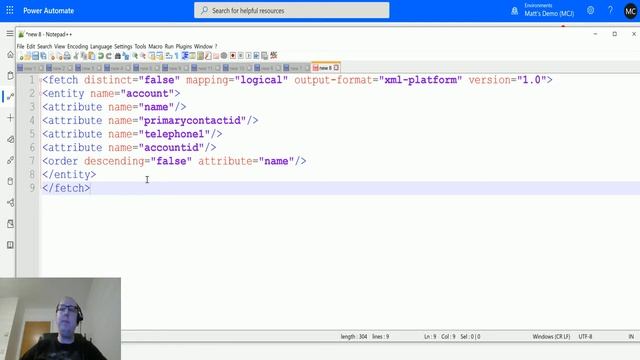Toggle Power Automate hamburger navigation menu

pyautogui.click(x=10, y=33)
